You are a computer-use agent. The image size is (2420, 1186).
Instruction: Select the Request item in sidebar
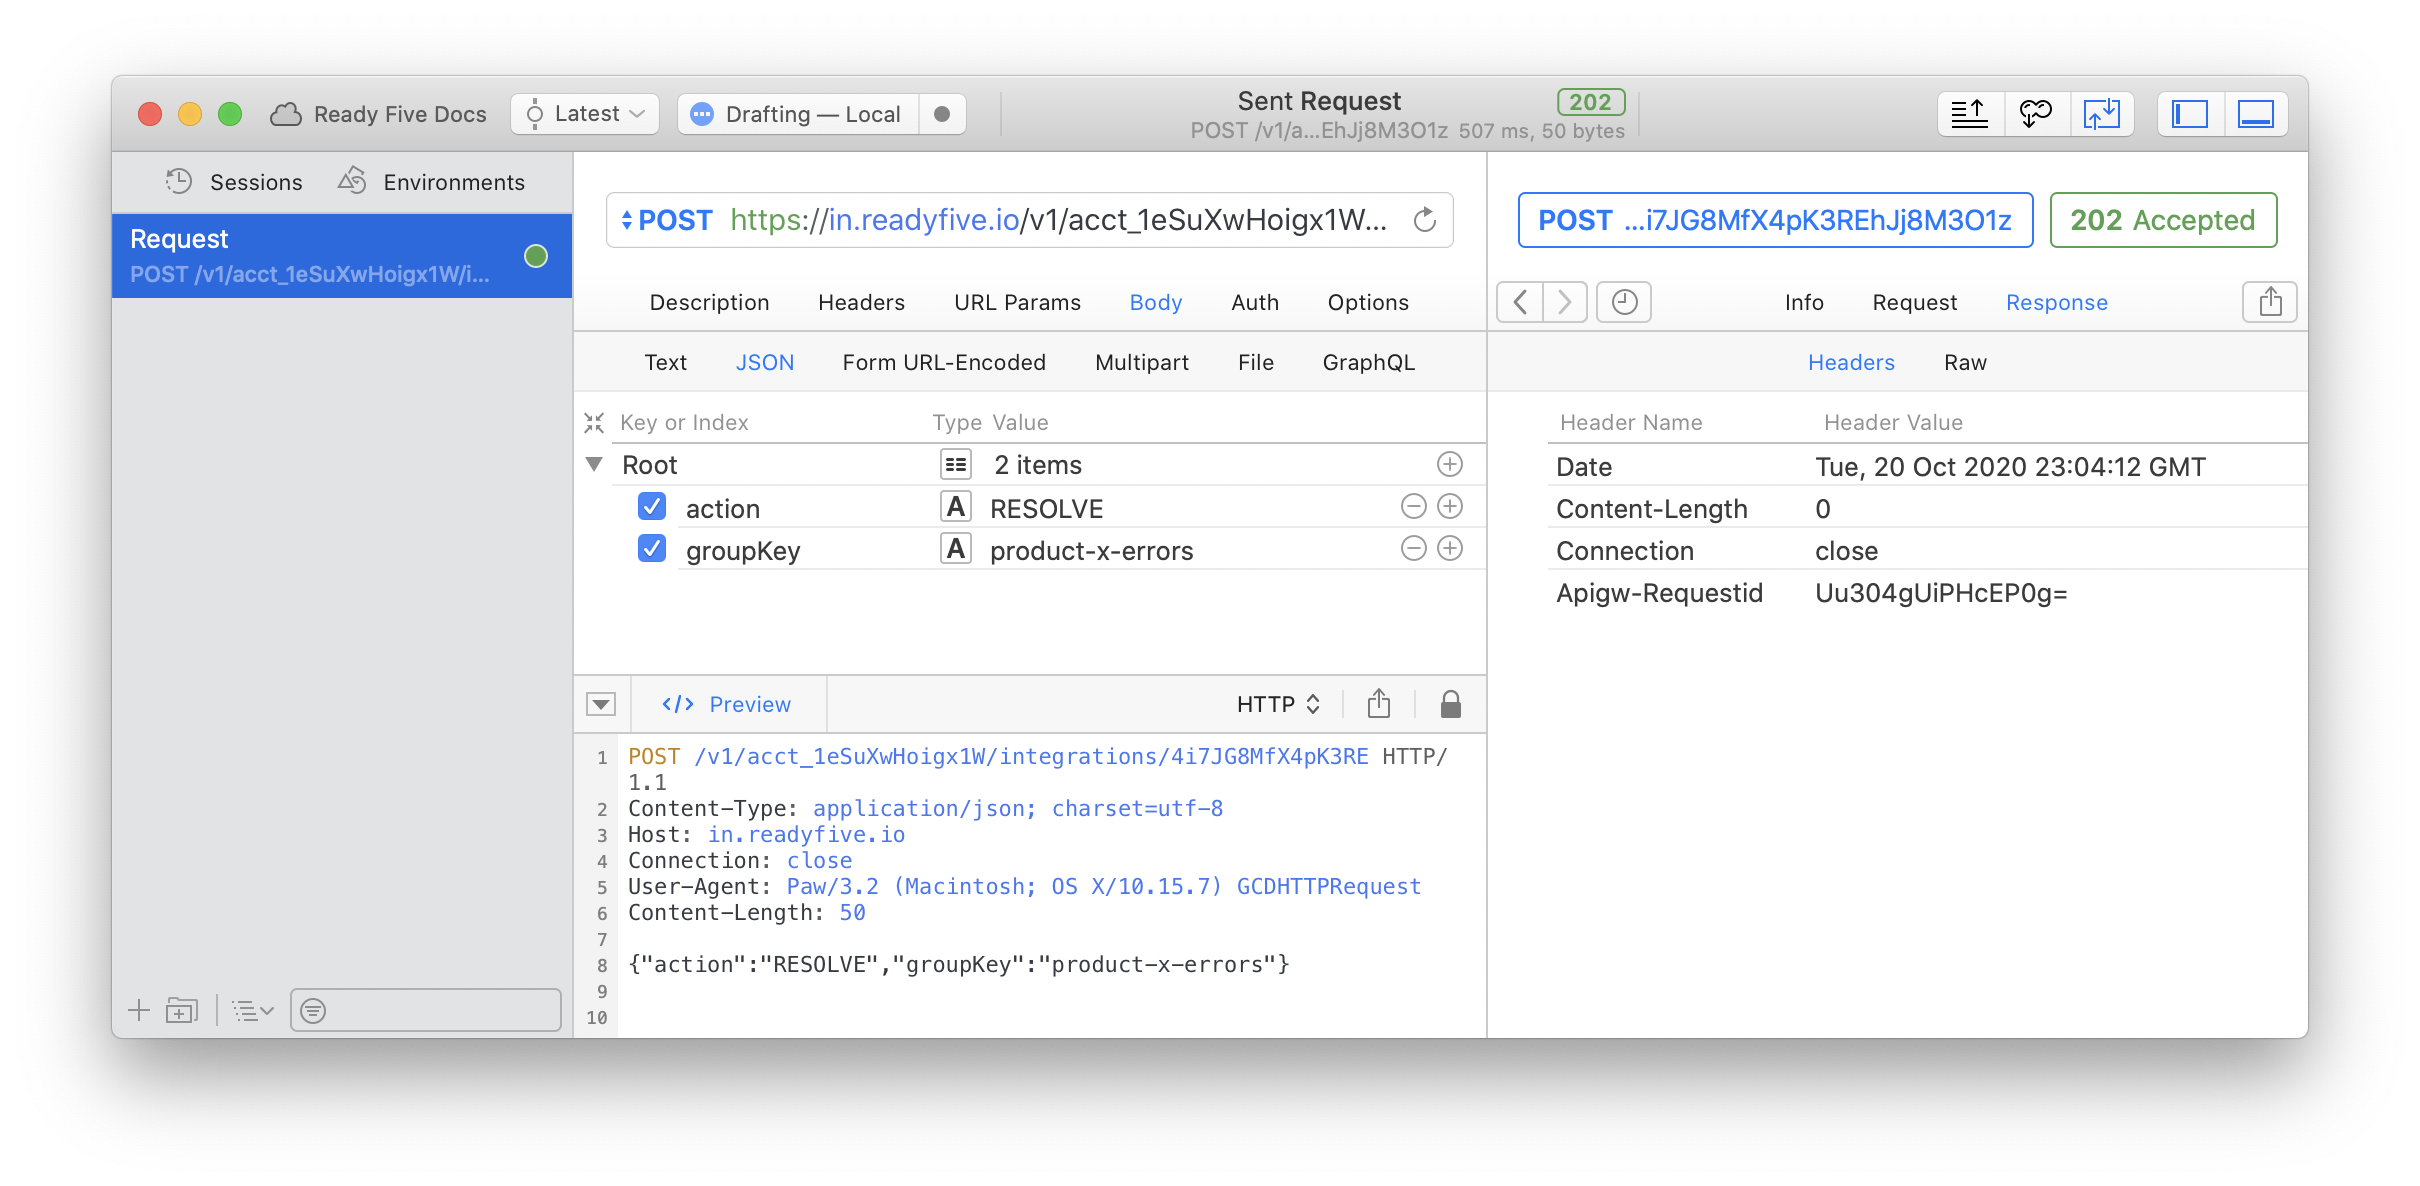point(342,256)
